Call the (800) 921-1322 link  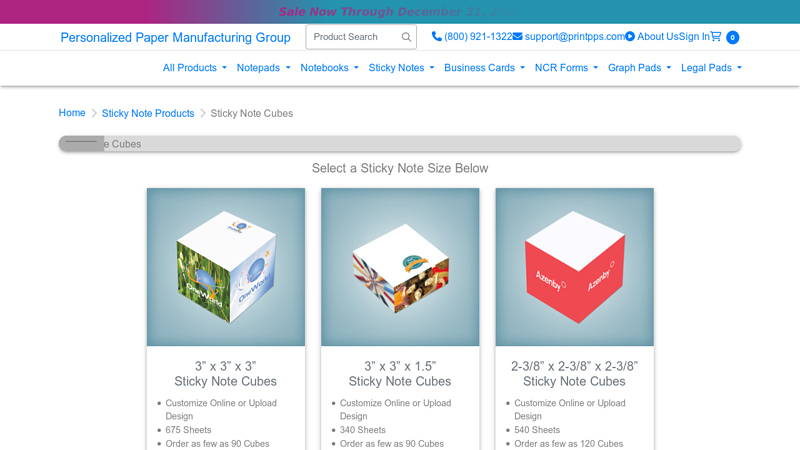(x=478, y=37)
